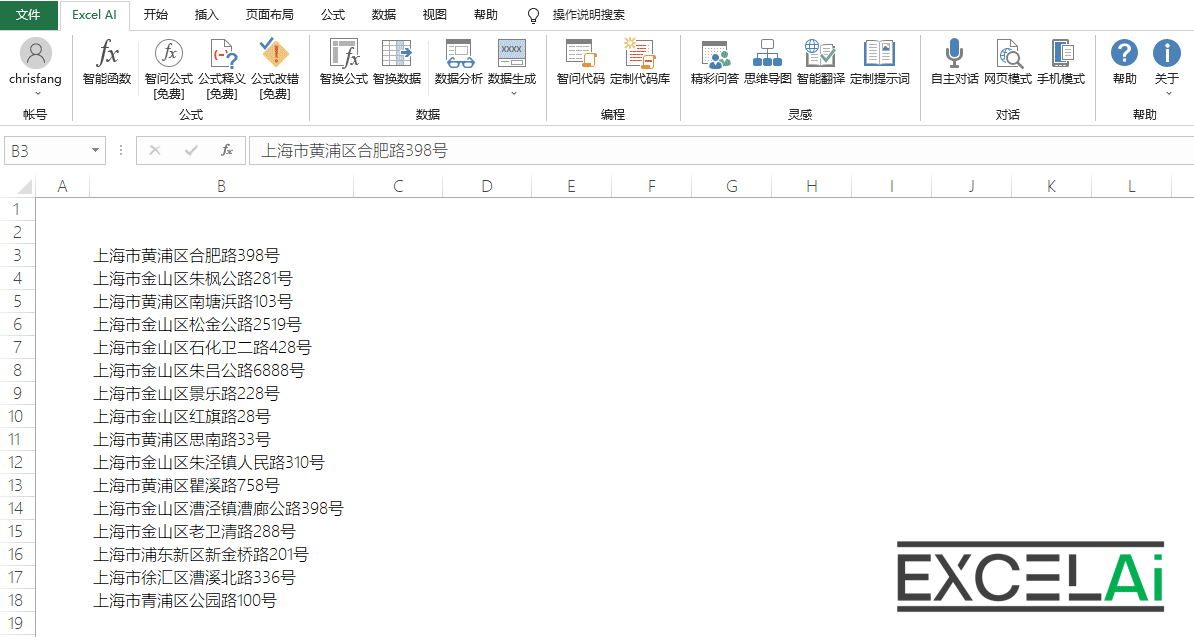Select the 智换公式 convert formula tool
This screenshot has height=637, width=1194.
343,62
